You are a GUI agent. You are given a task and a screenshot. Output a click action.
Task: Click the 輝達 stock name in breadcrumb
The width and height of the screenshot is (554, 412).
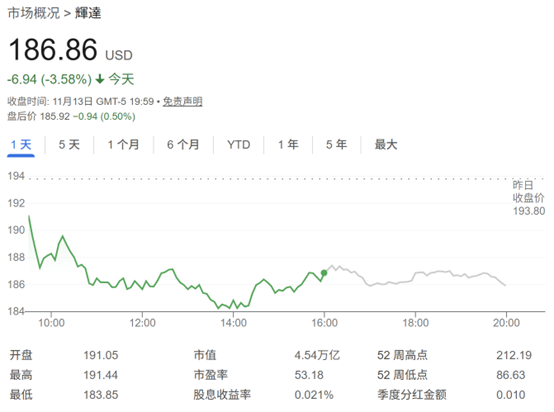[88, 13]
